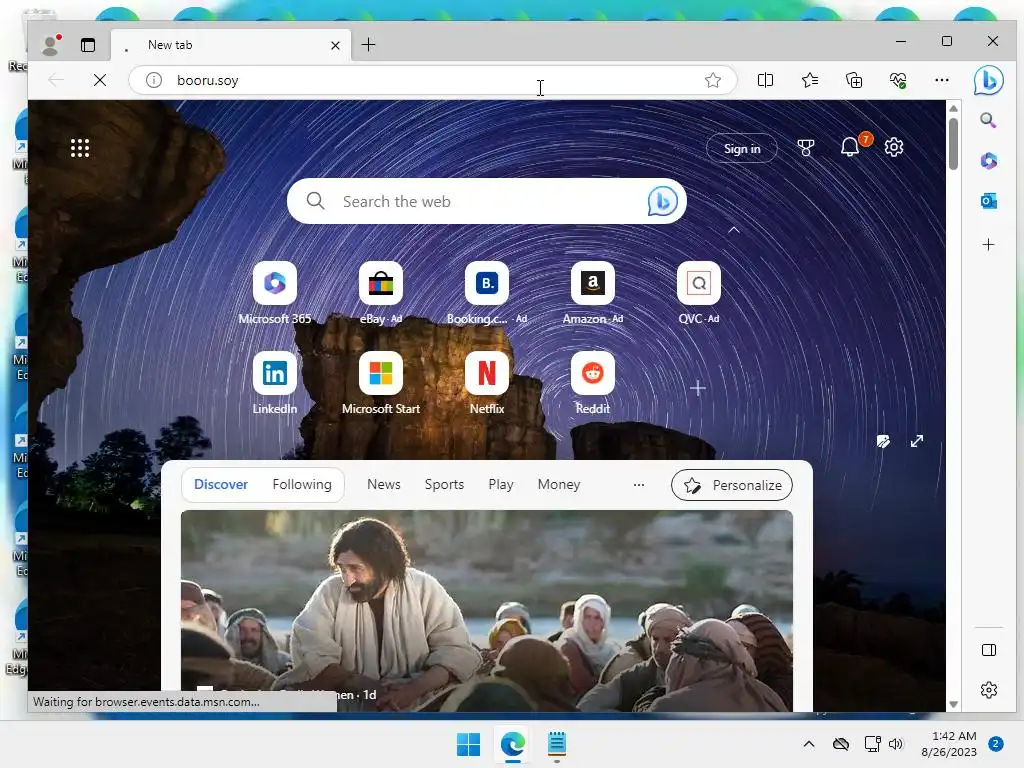The height and width of the screenshot is (768, 1024).
Task: Click the Bing icon in the search box
Action: 662,201
